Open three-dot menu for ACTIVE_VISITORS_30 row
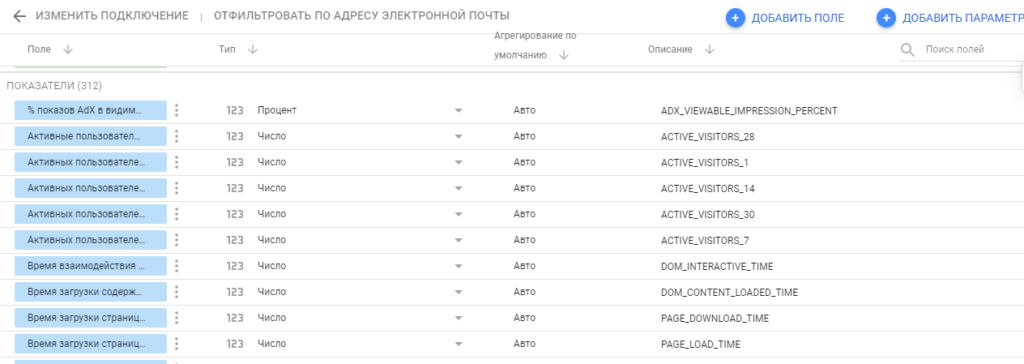The height and width of the screenshot is (364, 1024). click(176, 214)
